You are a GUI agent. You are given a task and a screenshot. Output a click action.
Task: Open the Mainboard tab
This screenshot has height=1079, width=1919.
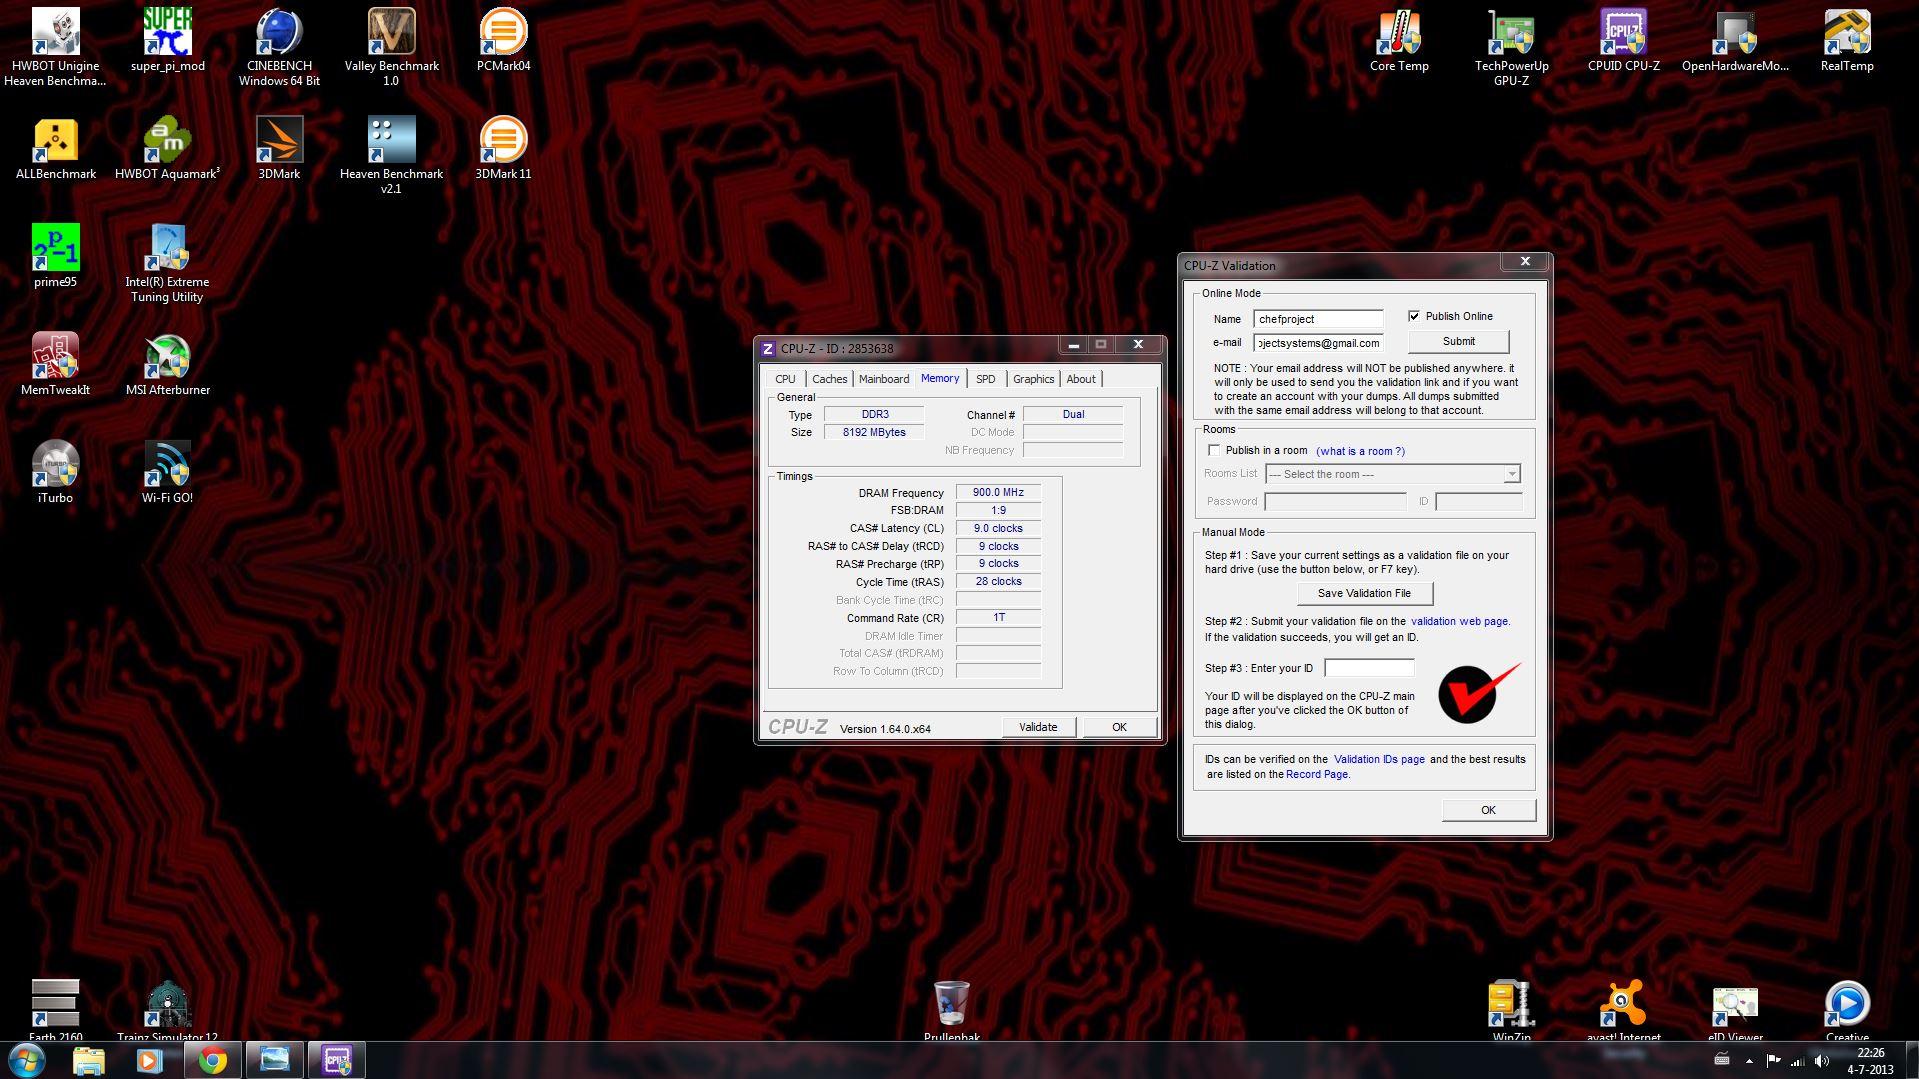point(884,379)
